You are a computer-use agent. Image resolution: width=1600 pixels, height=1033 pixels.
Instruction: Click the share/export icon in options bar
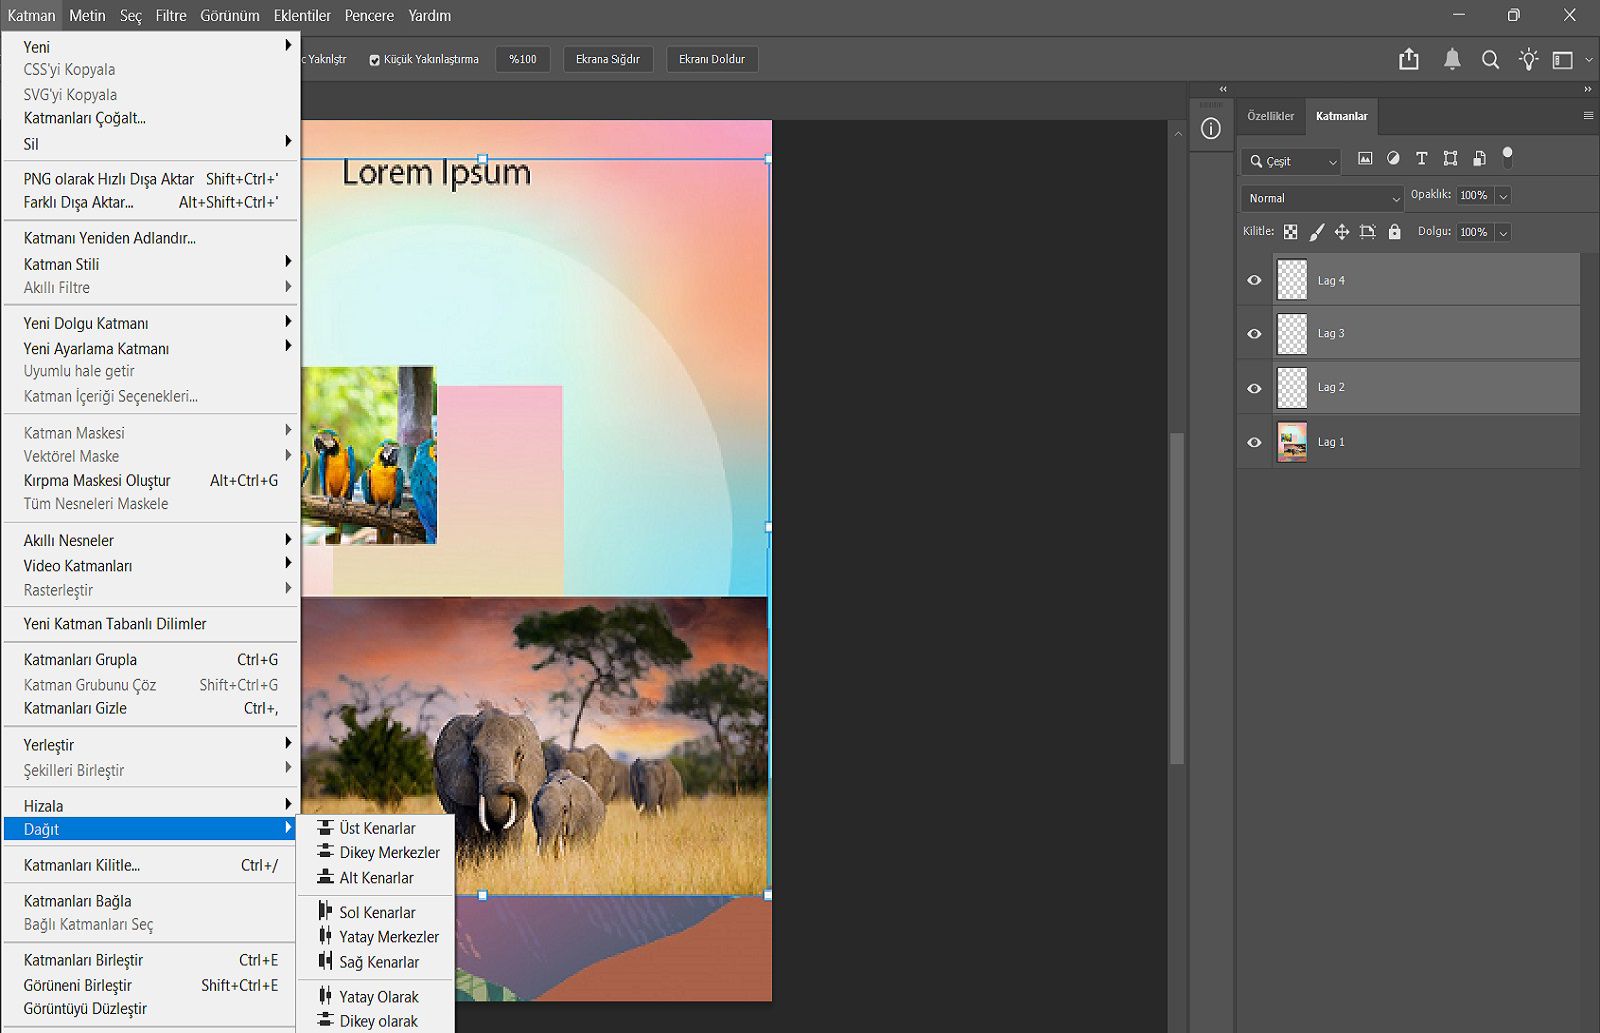click(1409, 59)
